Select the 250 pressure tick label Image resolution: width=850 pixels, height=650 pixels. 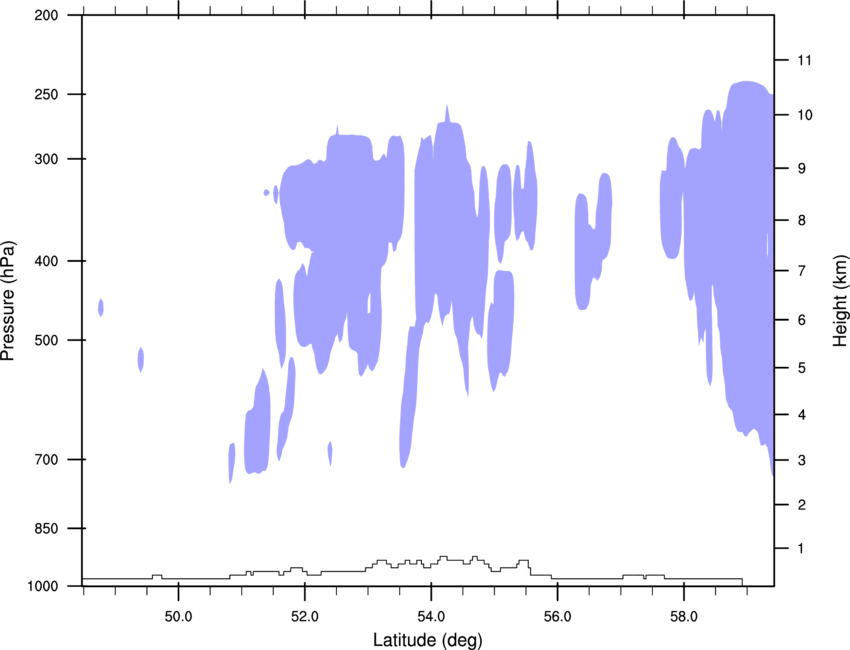pyautogui.click(x=46, y=94)
